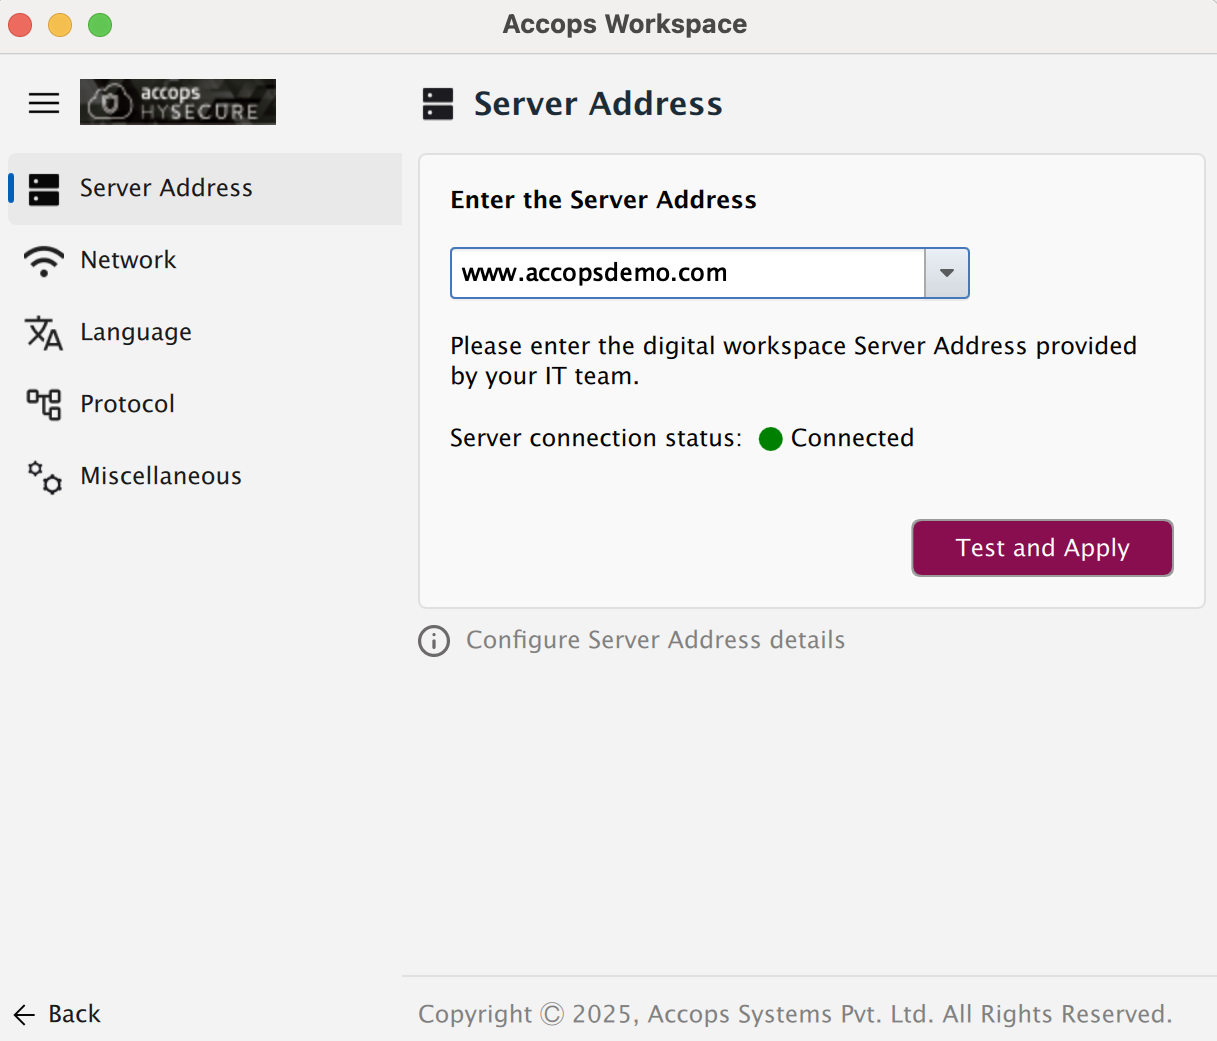This screenshot has height=1041, width=1217.
Task: Click the Accops HySecure logo
Action: (x=178, y=102)
